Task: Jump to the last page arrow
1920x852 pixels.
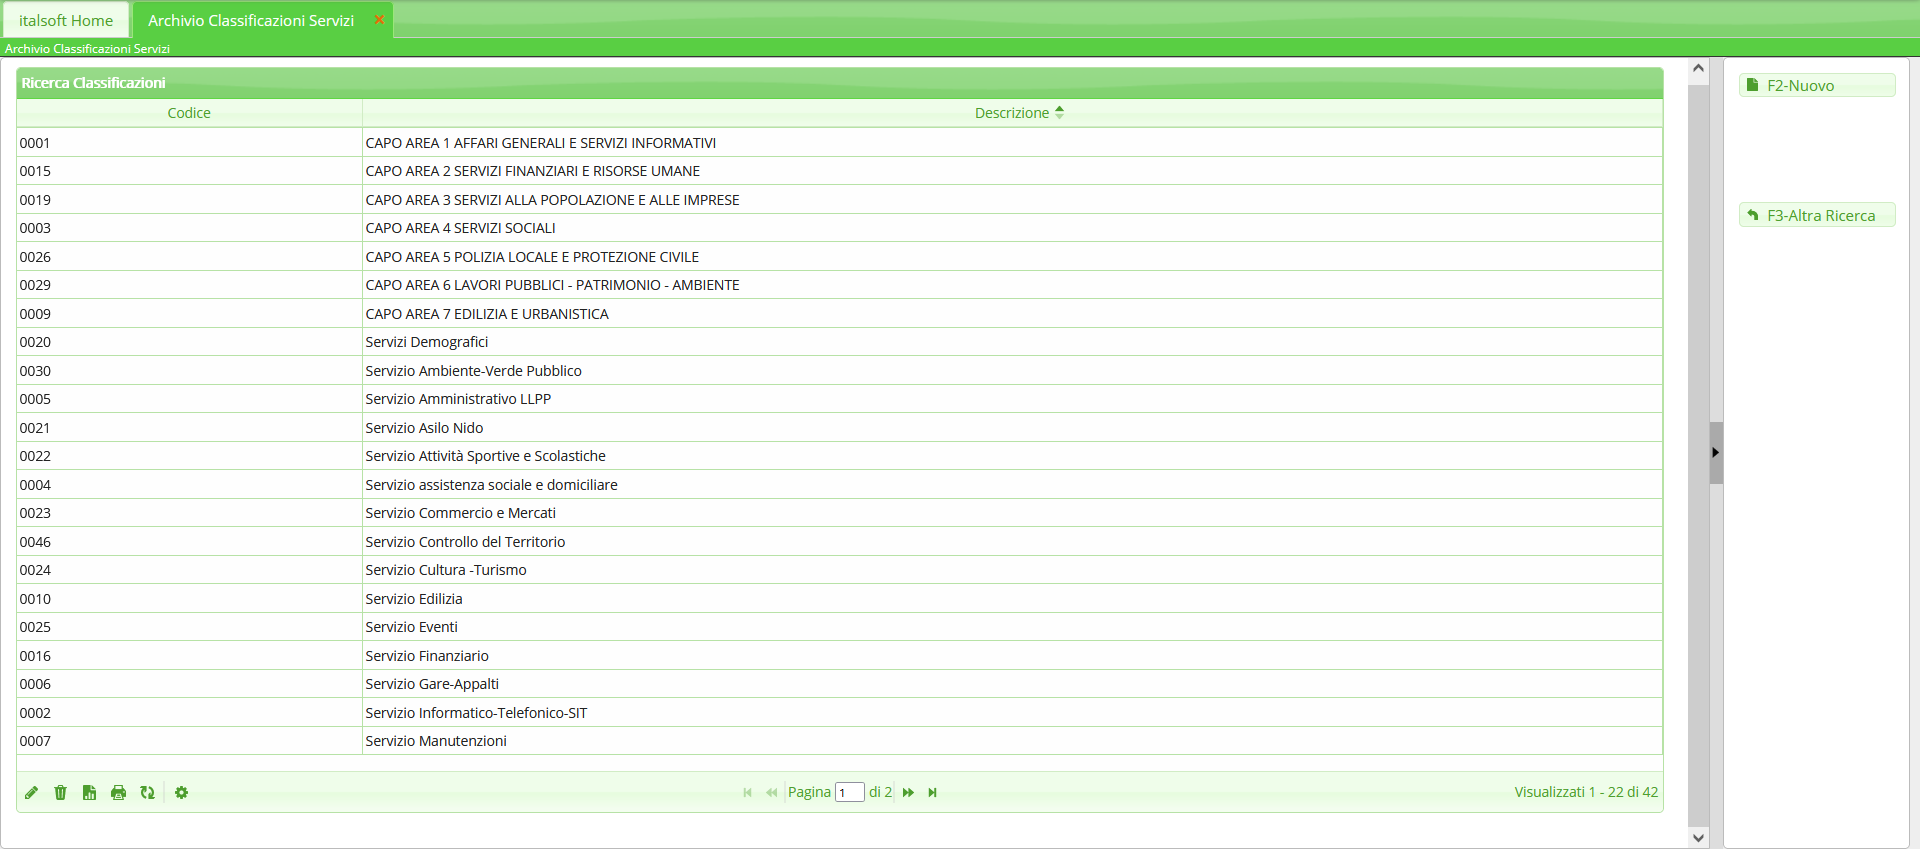Action: tap(932, 793)
